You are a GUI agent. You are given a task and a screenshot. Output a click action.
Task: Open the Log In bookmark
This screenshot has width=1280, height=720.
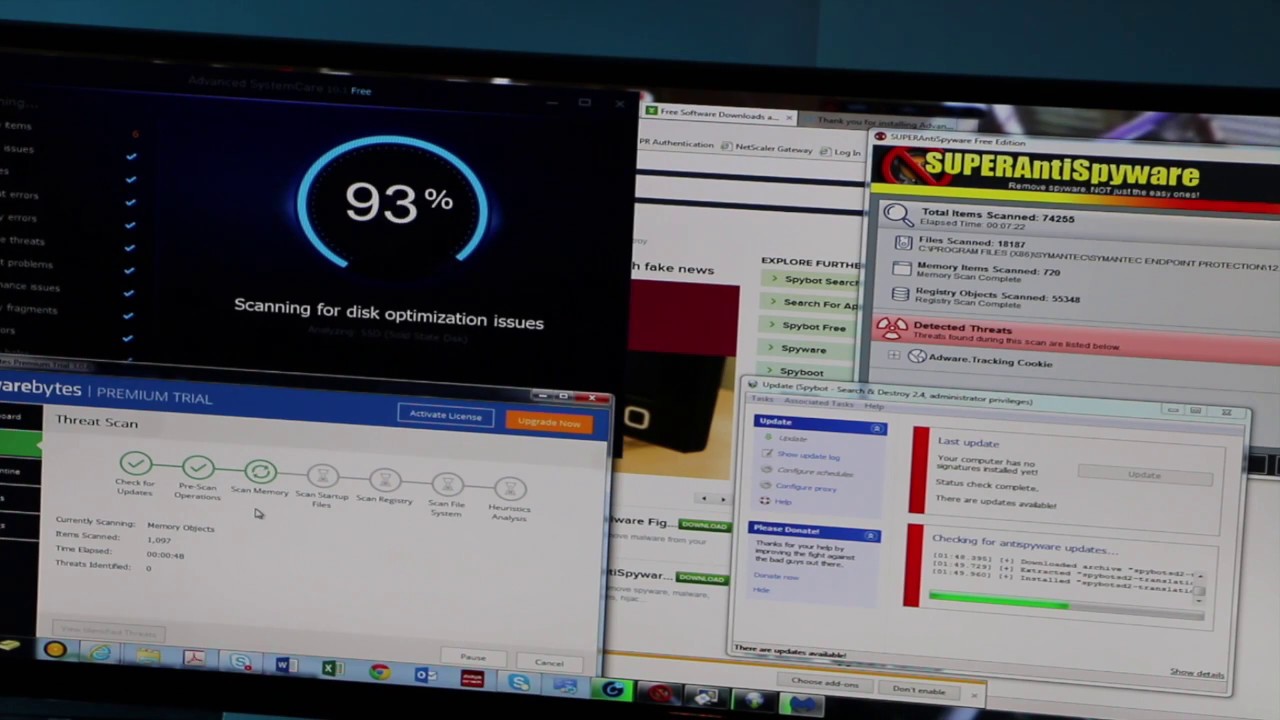[840, 152]
